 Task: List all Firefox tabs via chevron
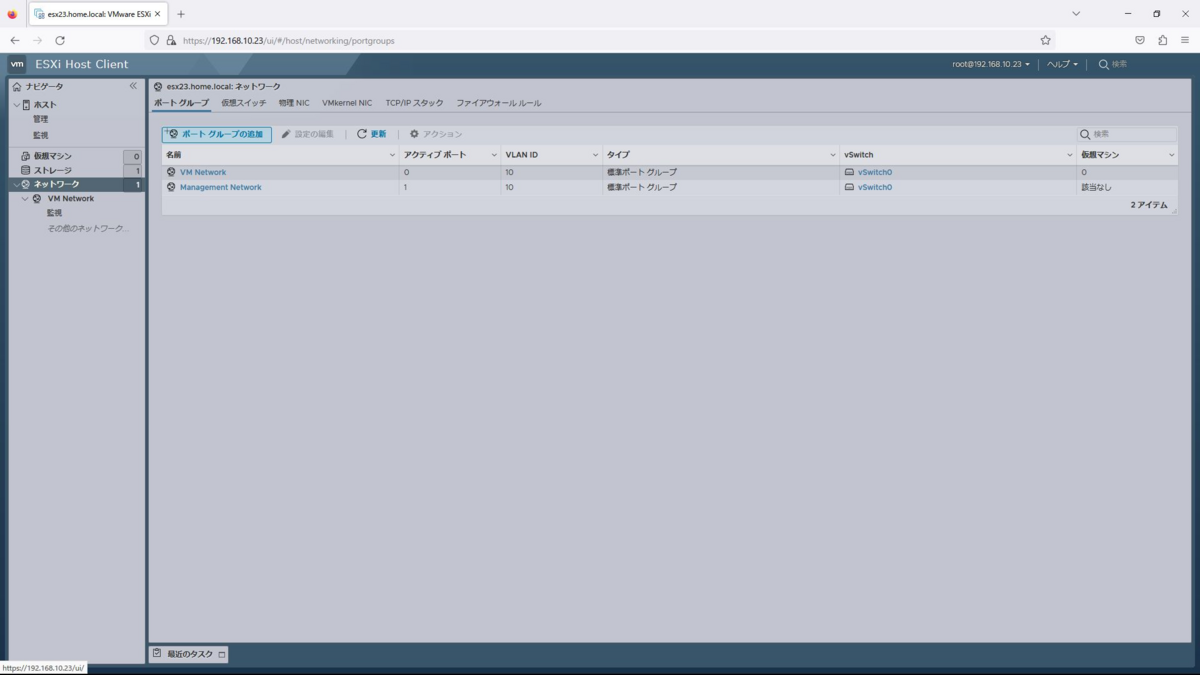[1076, 14]
